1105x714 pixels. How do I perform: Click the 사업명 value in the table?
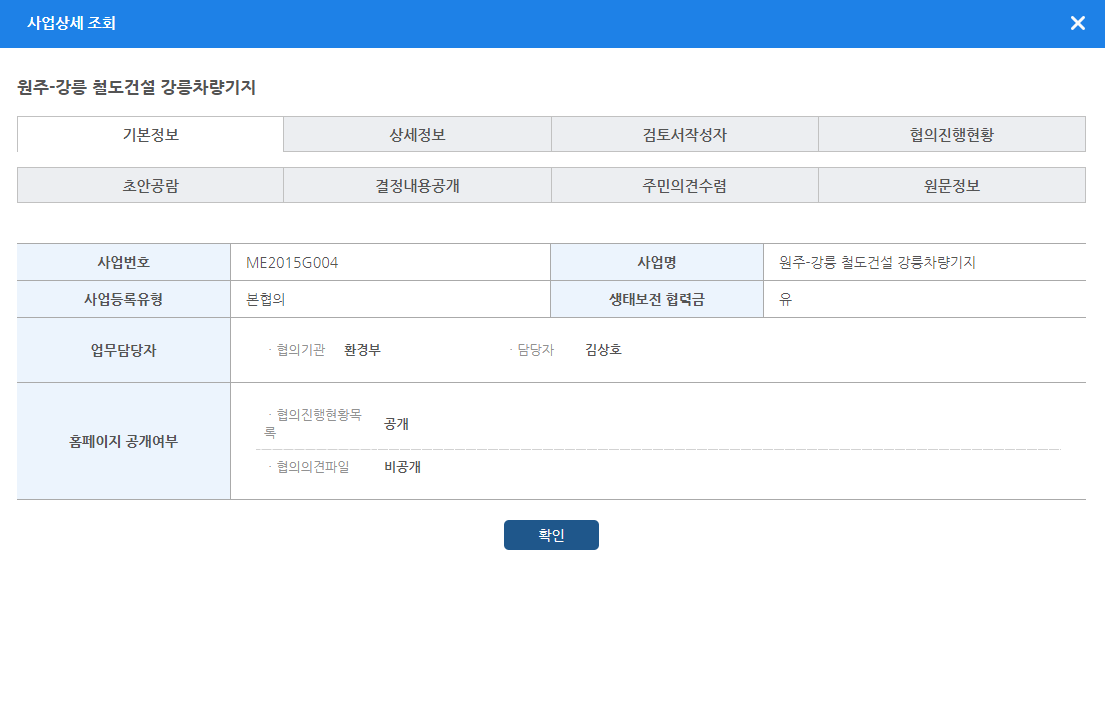click(x=877, y=263)
